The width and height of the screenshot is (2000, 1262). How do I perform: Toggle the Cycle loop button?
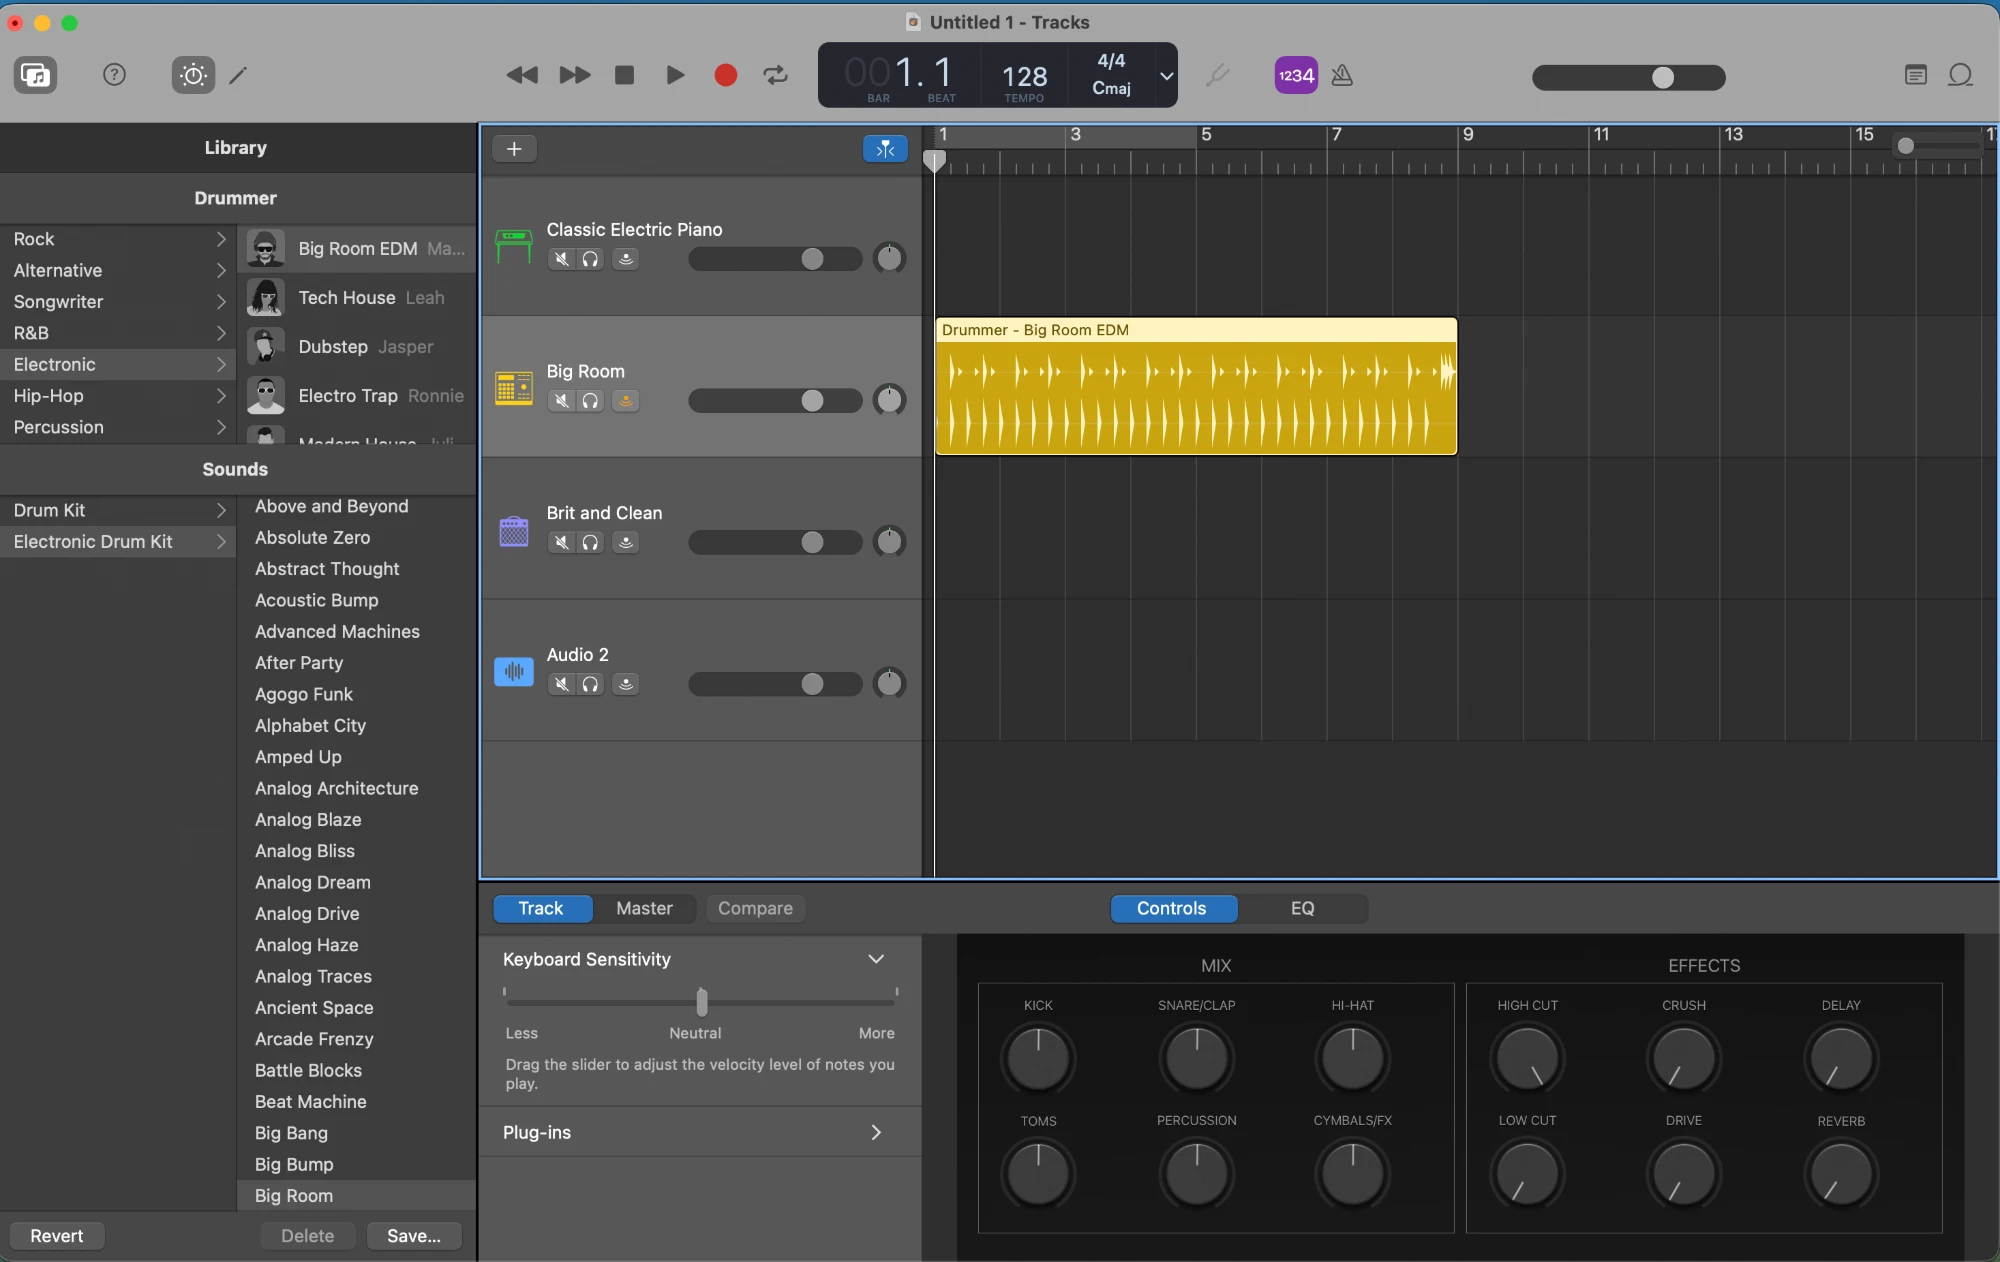click(776, 75)
